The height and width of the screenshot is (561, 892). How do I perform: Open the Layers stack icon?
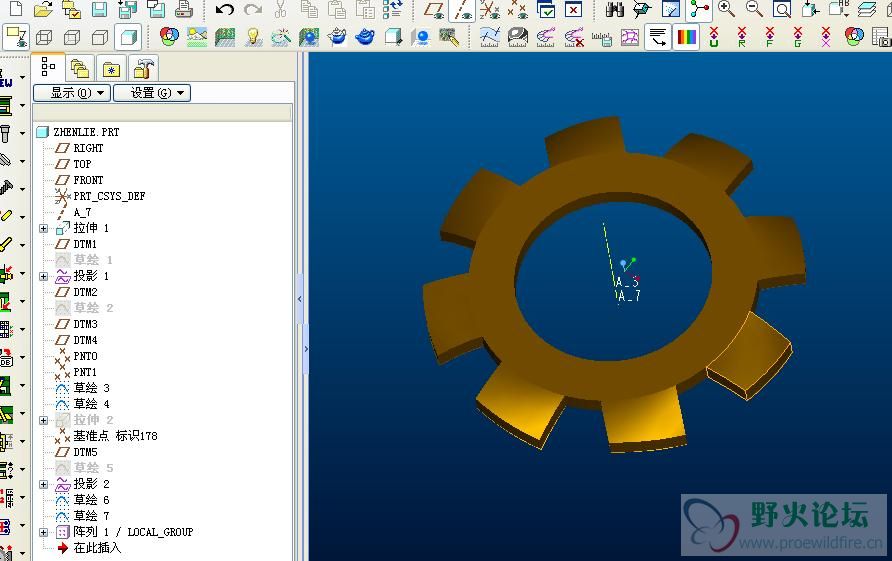point(867,9)
